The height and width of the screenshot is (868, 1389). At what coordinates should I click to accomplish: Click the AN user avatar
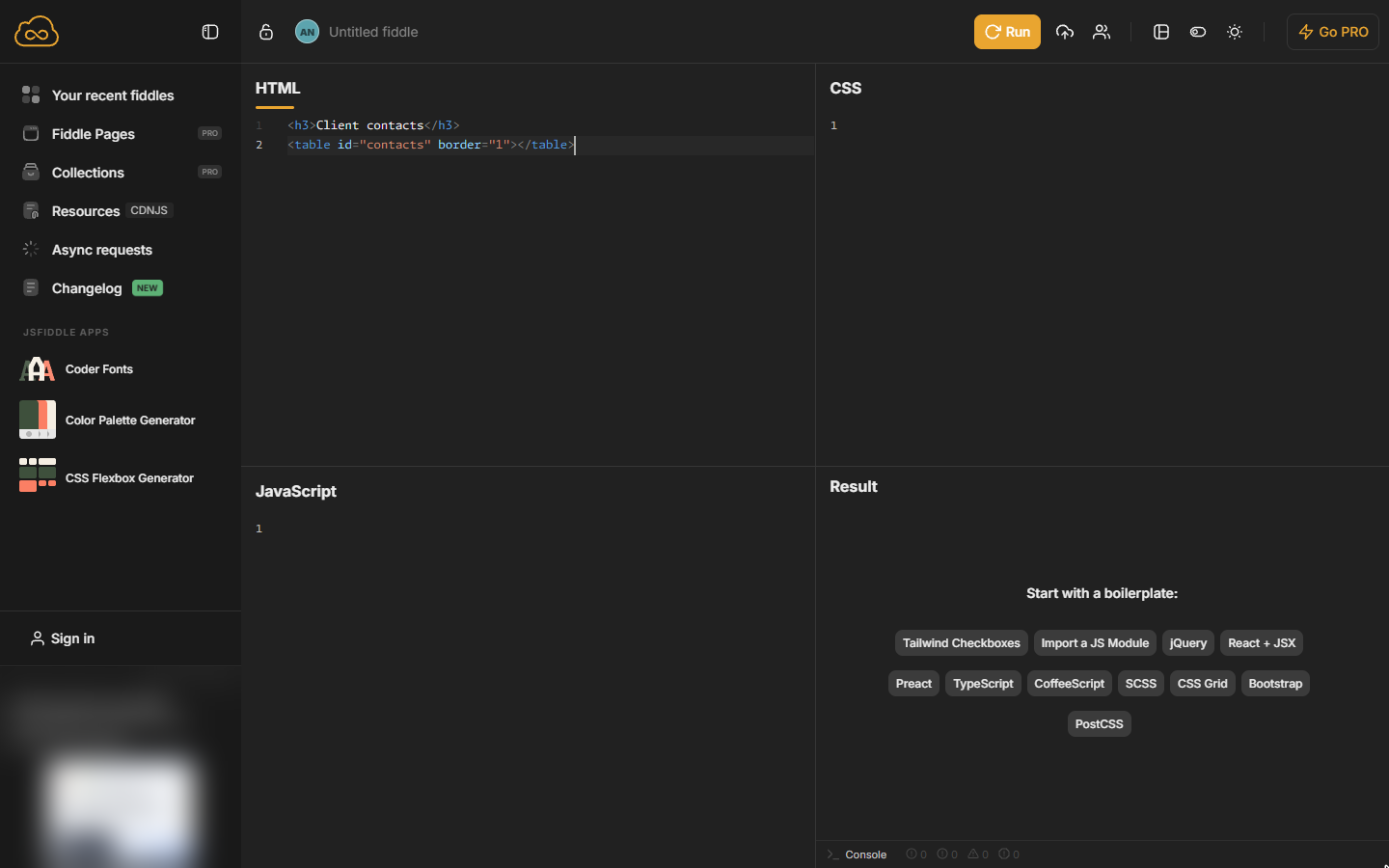coord(307,32)
